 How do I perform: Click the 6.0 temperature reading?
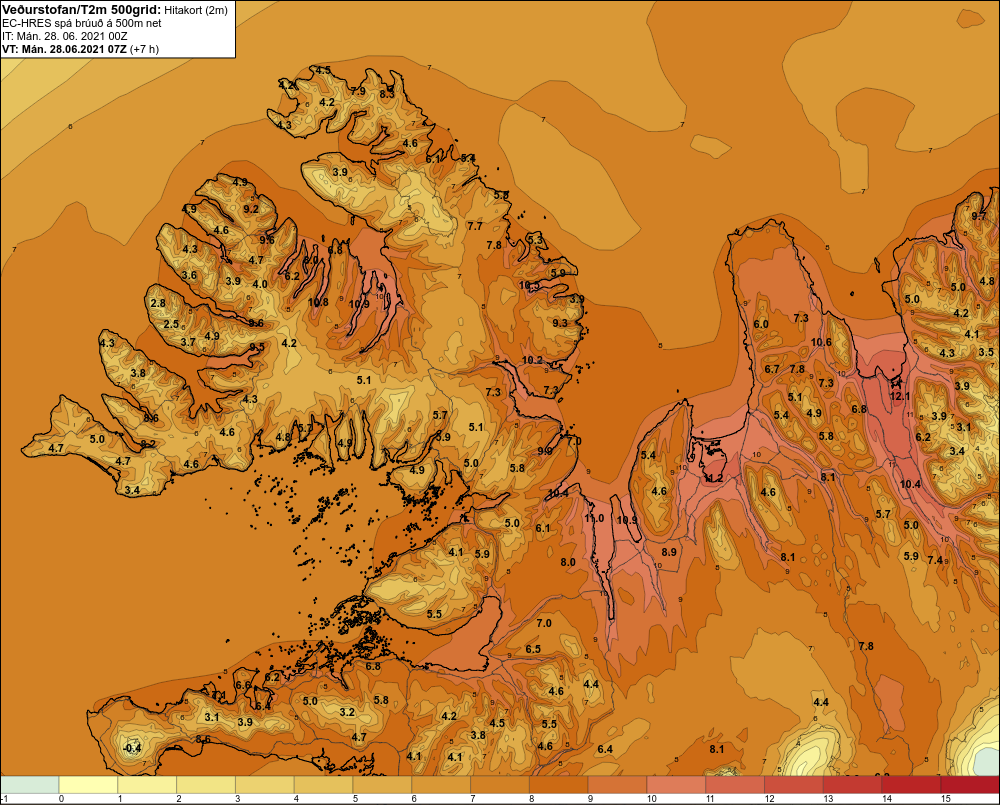[x=761, y=323]
